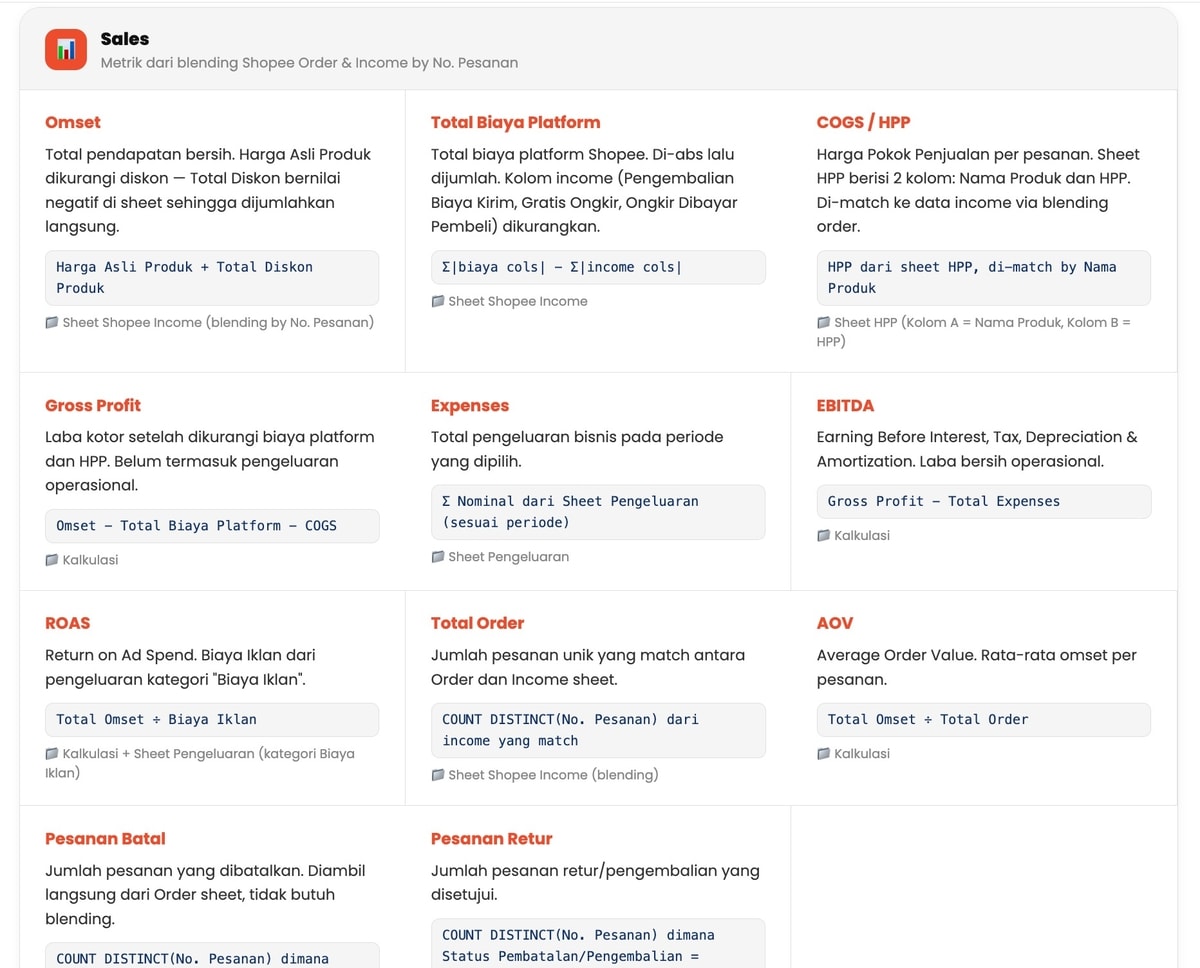Click folder icon under Total Order formula
1200x968 pixels.
tap(438, 775)
